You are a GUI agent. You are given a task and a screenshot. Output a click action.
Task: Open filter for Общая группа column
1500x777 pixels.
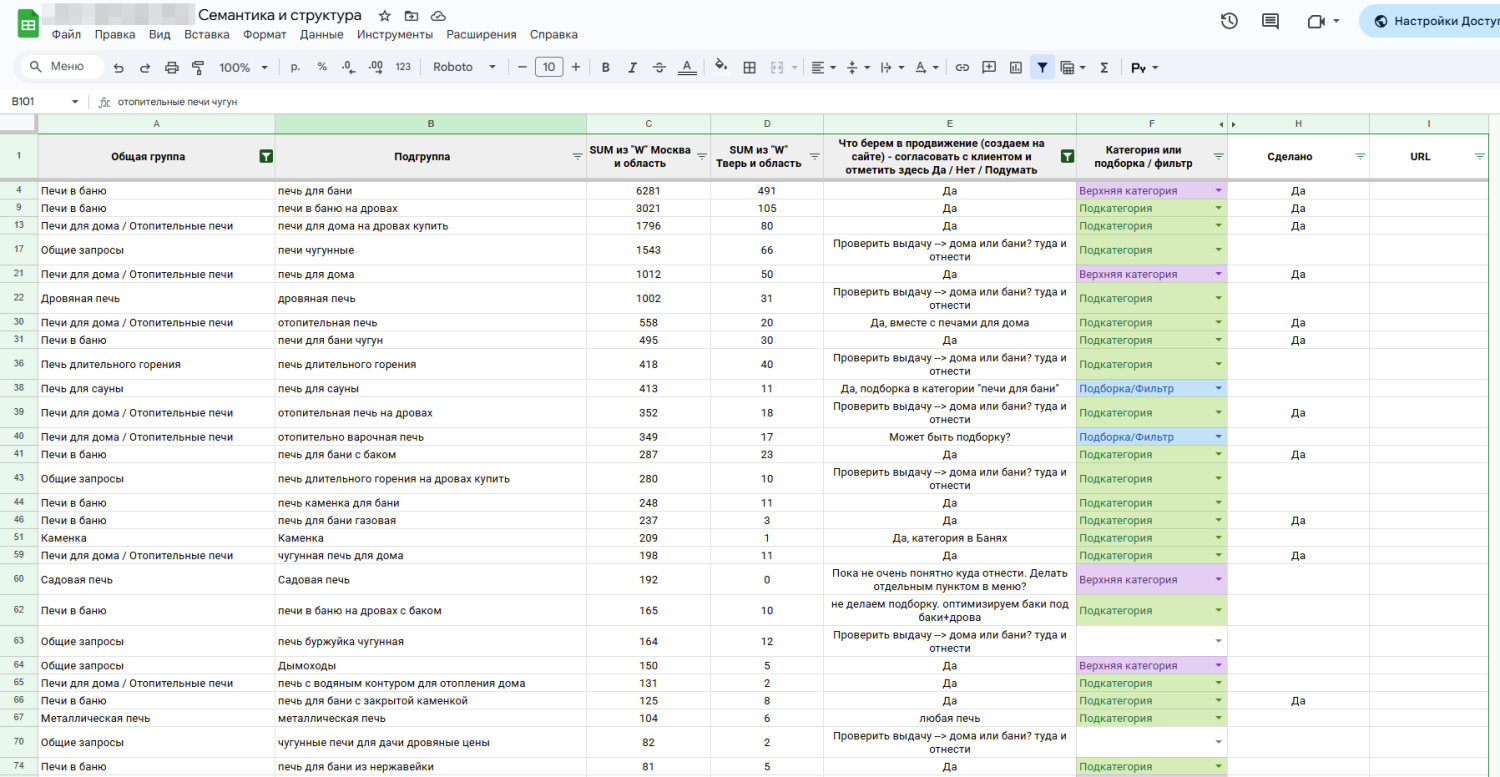tap(266, 157)
